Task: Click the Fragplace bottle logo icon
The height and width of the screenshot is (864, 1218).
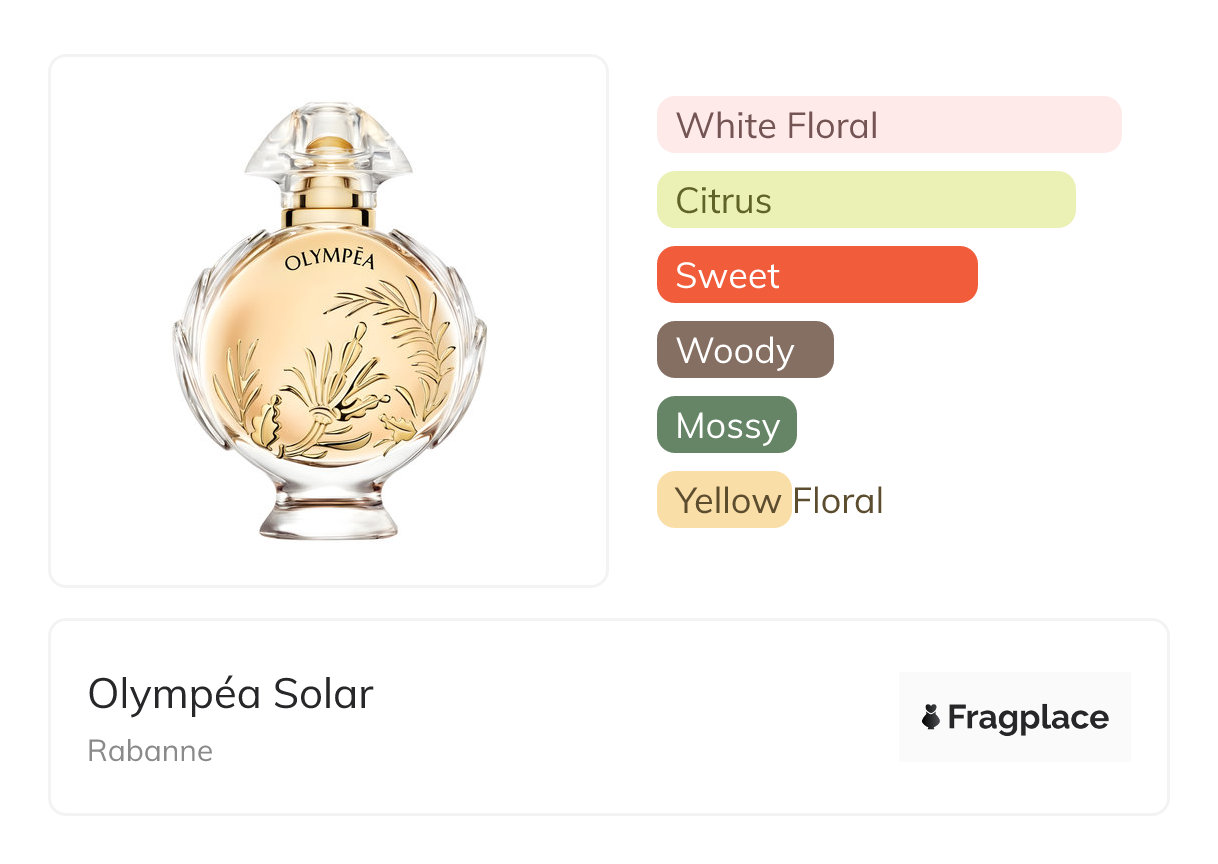Action: coord(931,717)
